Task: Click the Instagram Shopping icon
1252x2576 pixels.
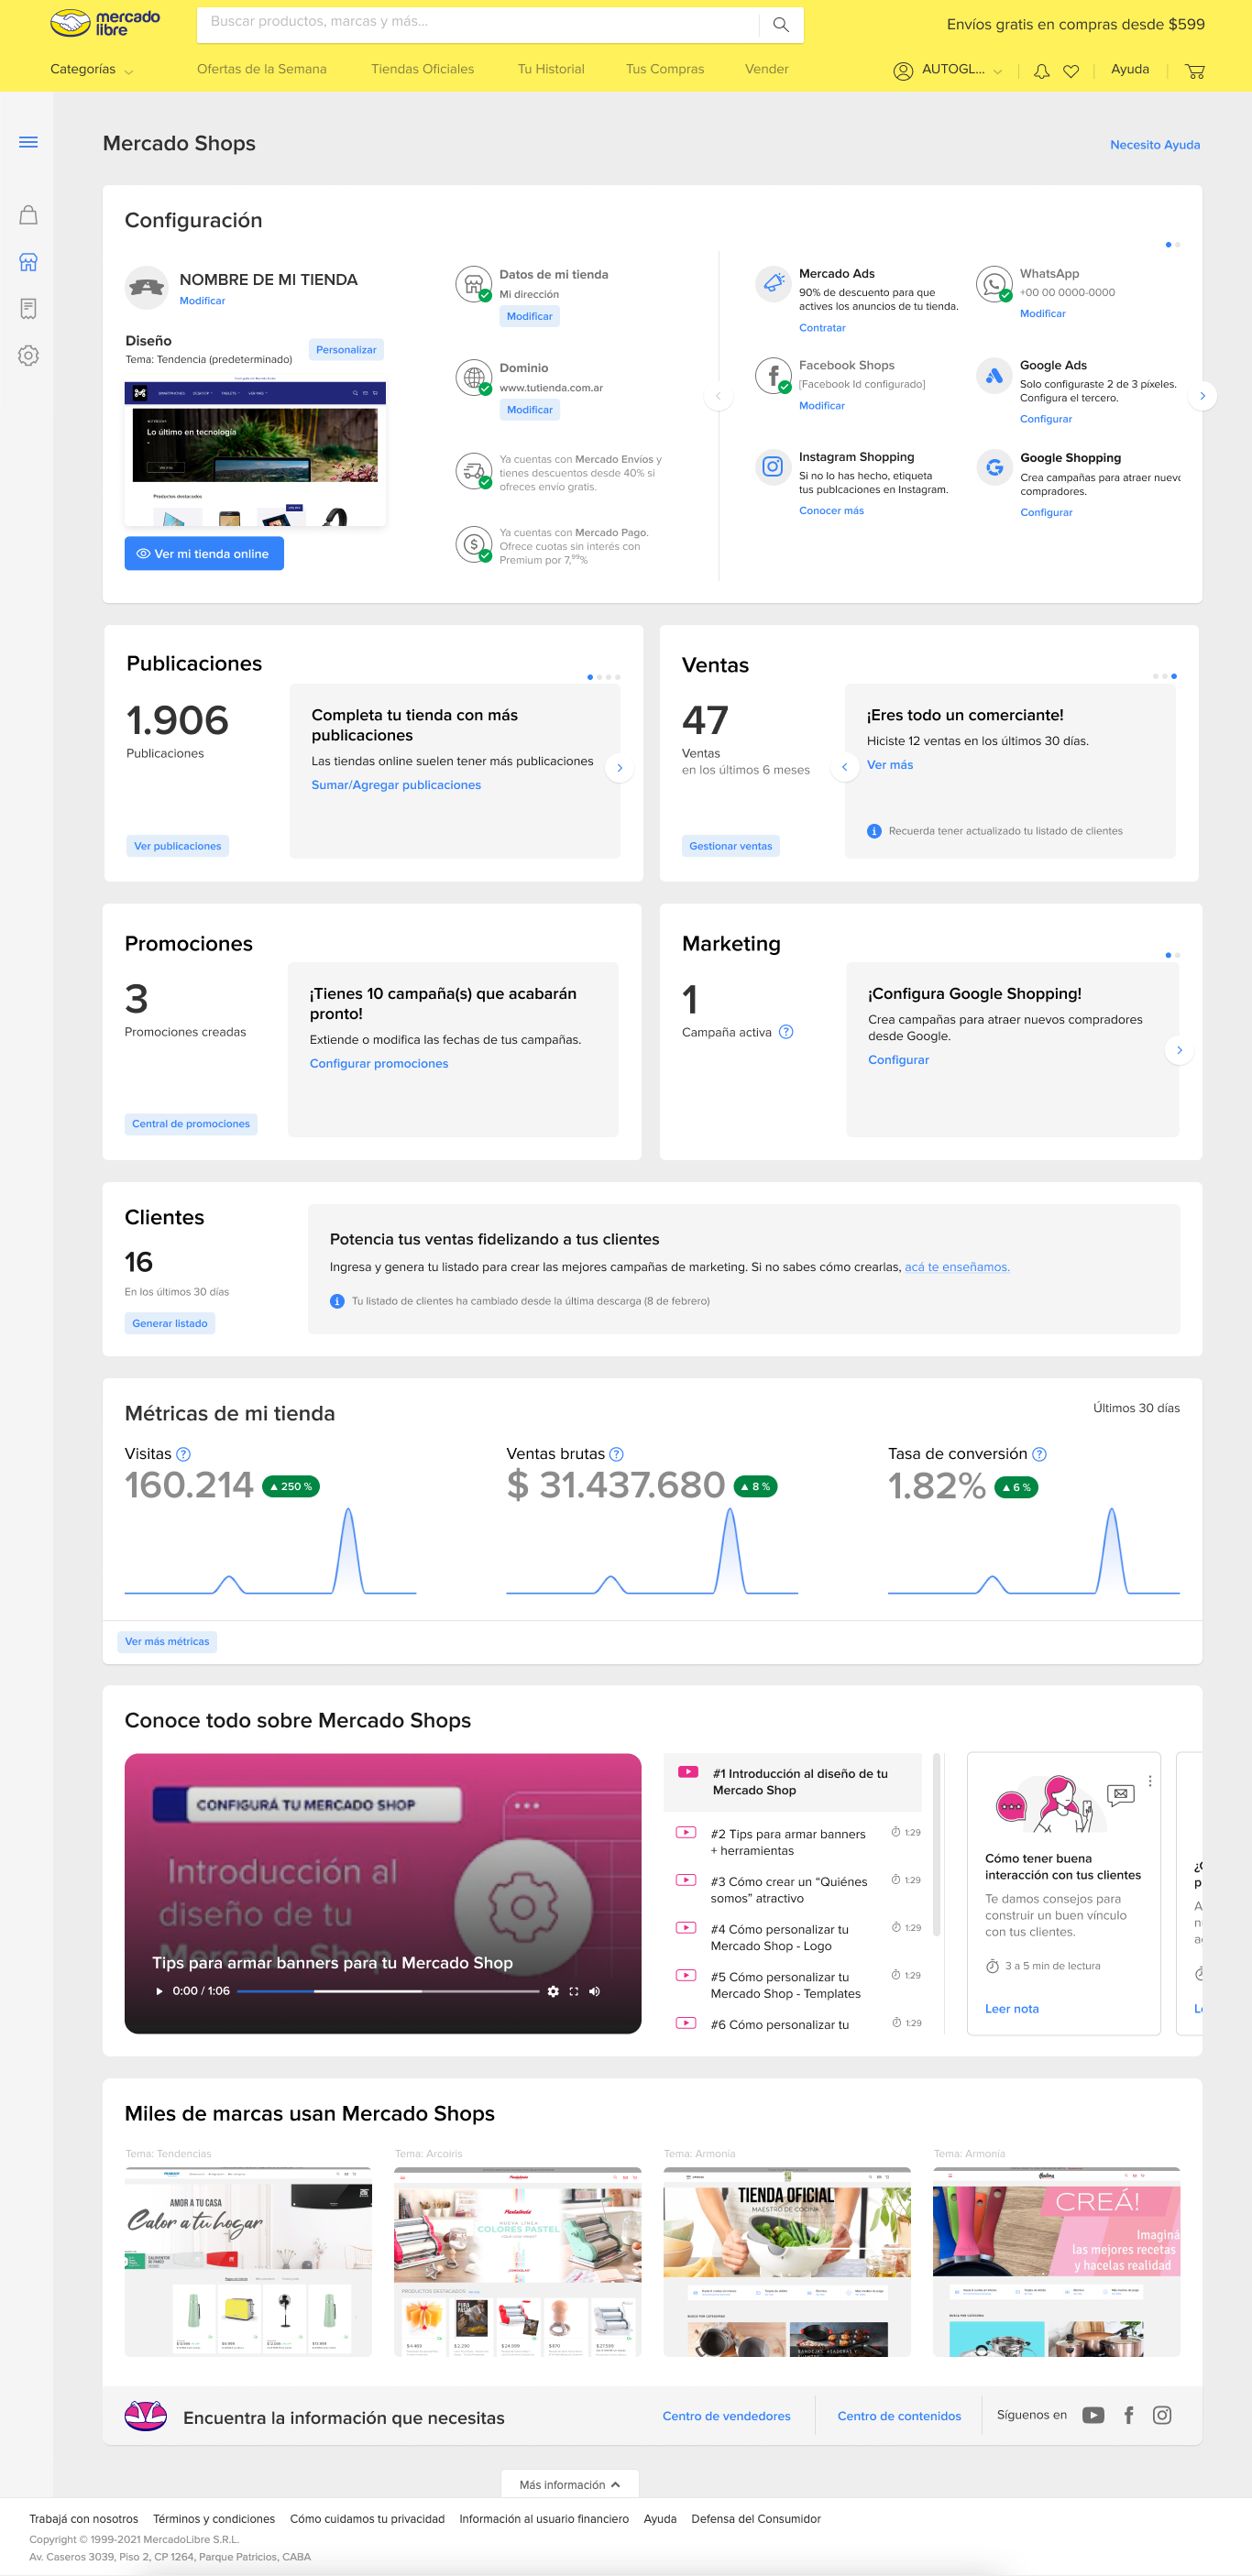Action: coord(773,466)
